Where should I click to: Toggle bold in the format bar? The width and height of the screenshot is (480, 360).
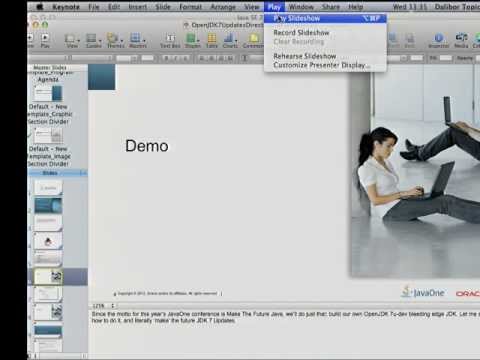[x=167, y=58]
